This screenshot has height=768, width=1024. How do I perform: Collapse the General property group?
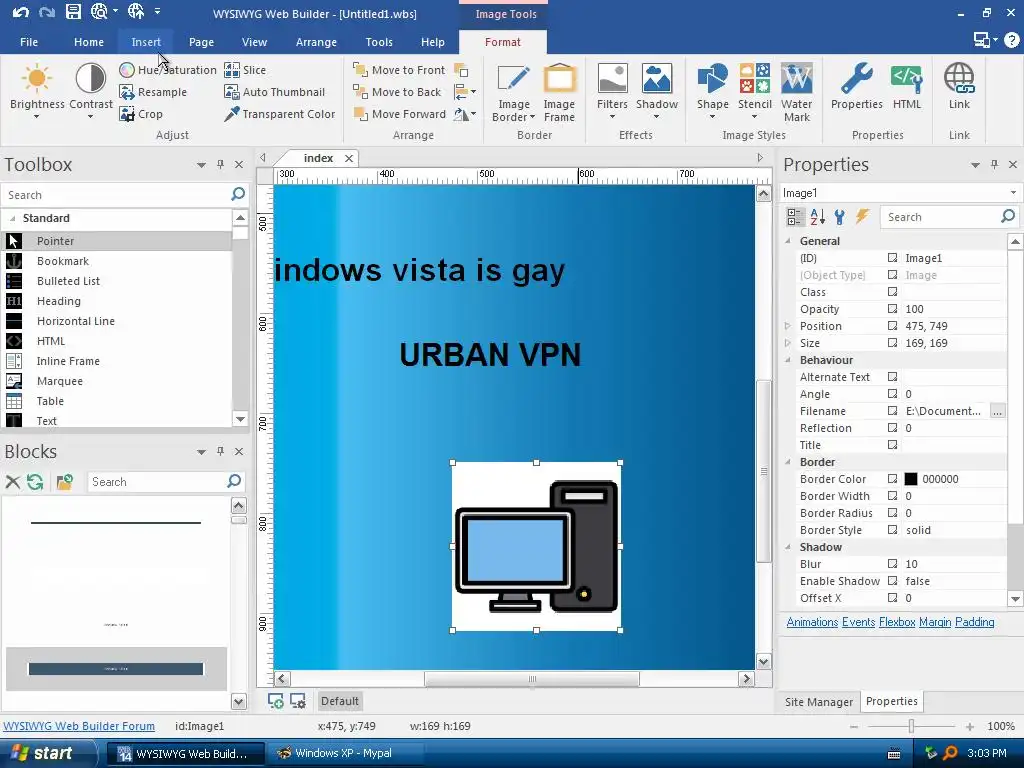788,241
